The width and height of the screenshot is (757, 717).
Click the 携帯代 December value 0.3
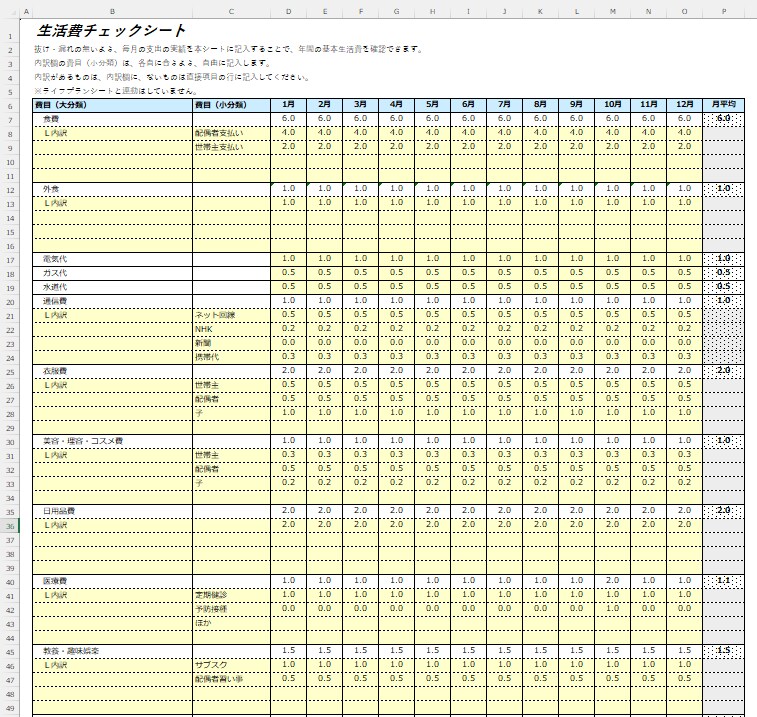(x=685, y=357)
